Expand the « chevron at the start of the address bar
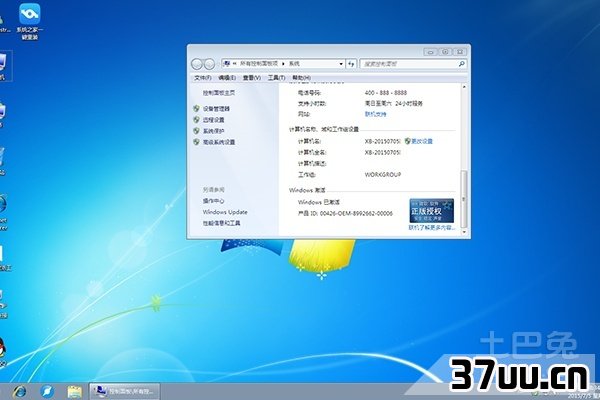This screenshot has height=400, width=600. click(234, 64)
